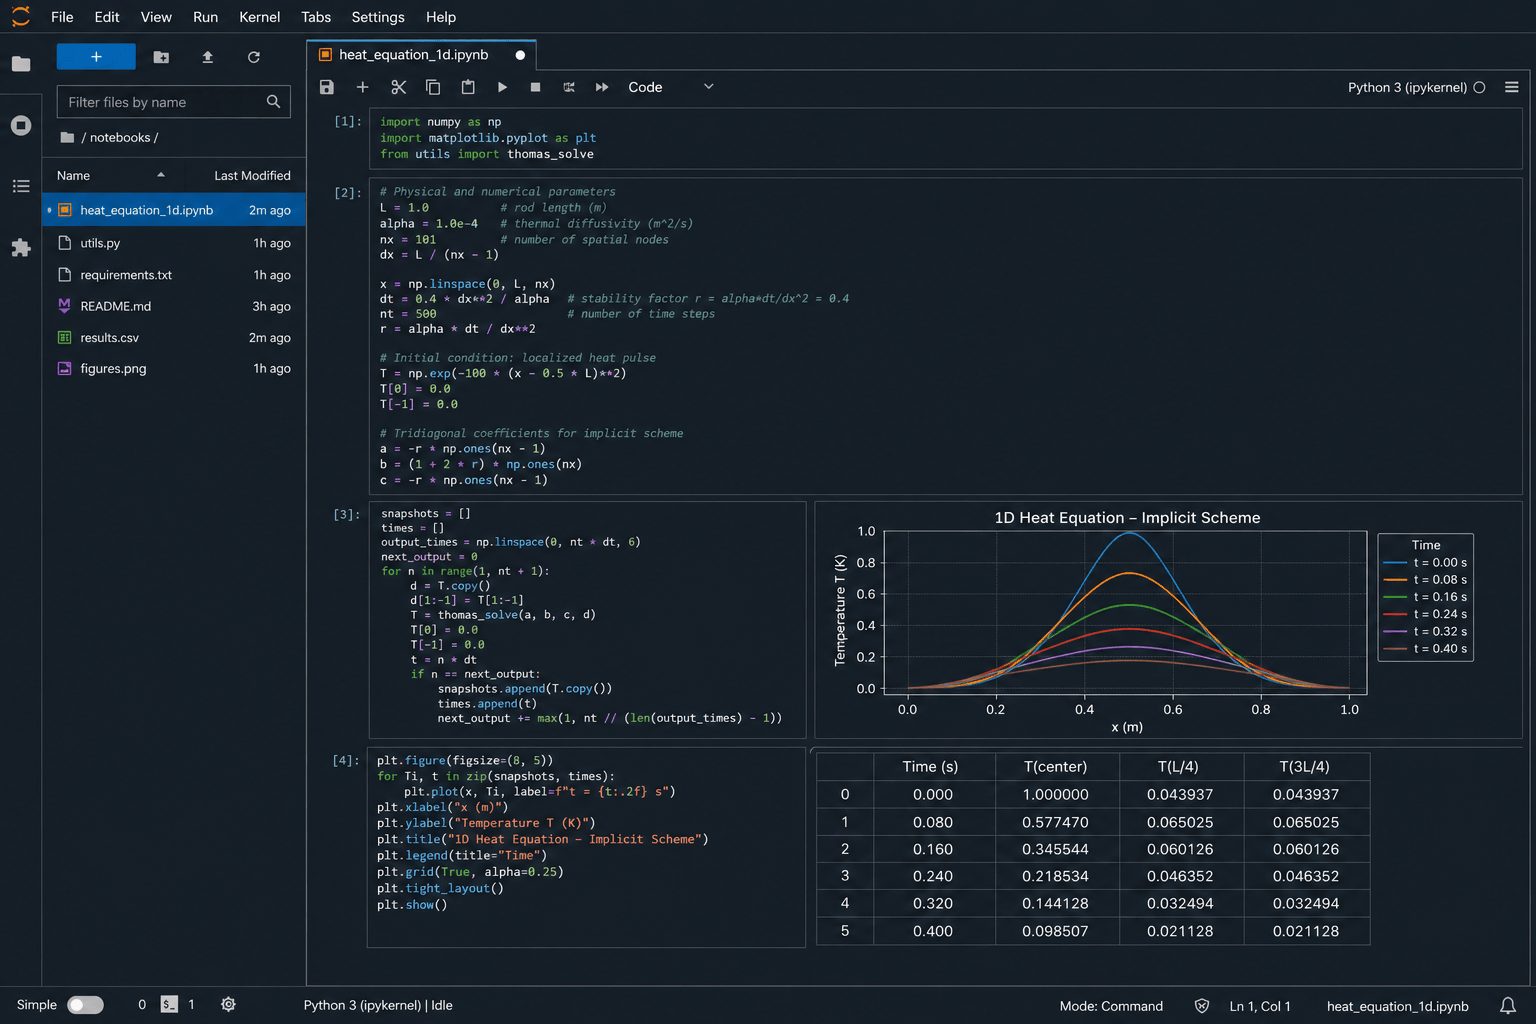Viewport: 1536px width, 1024px height.
Task: Open the Tabs menu
Action: (316, 17)
